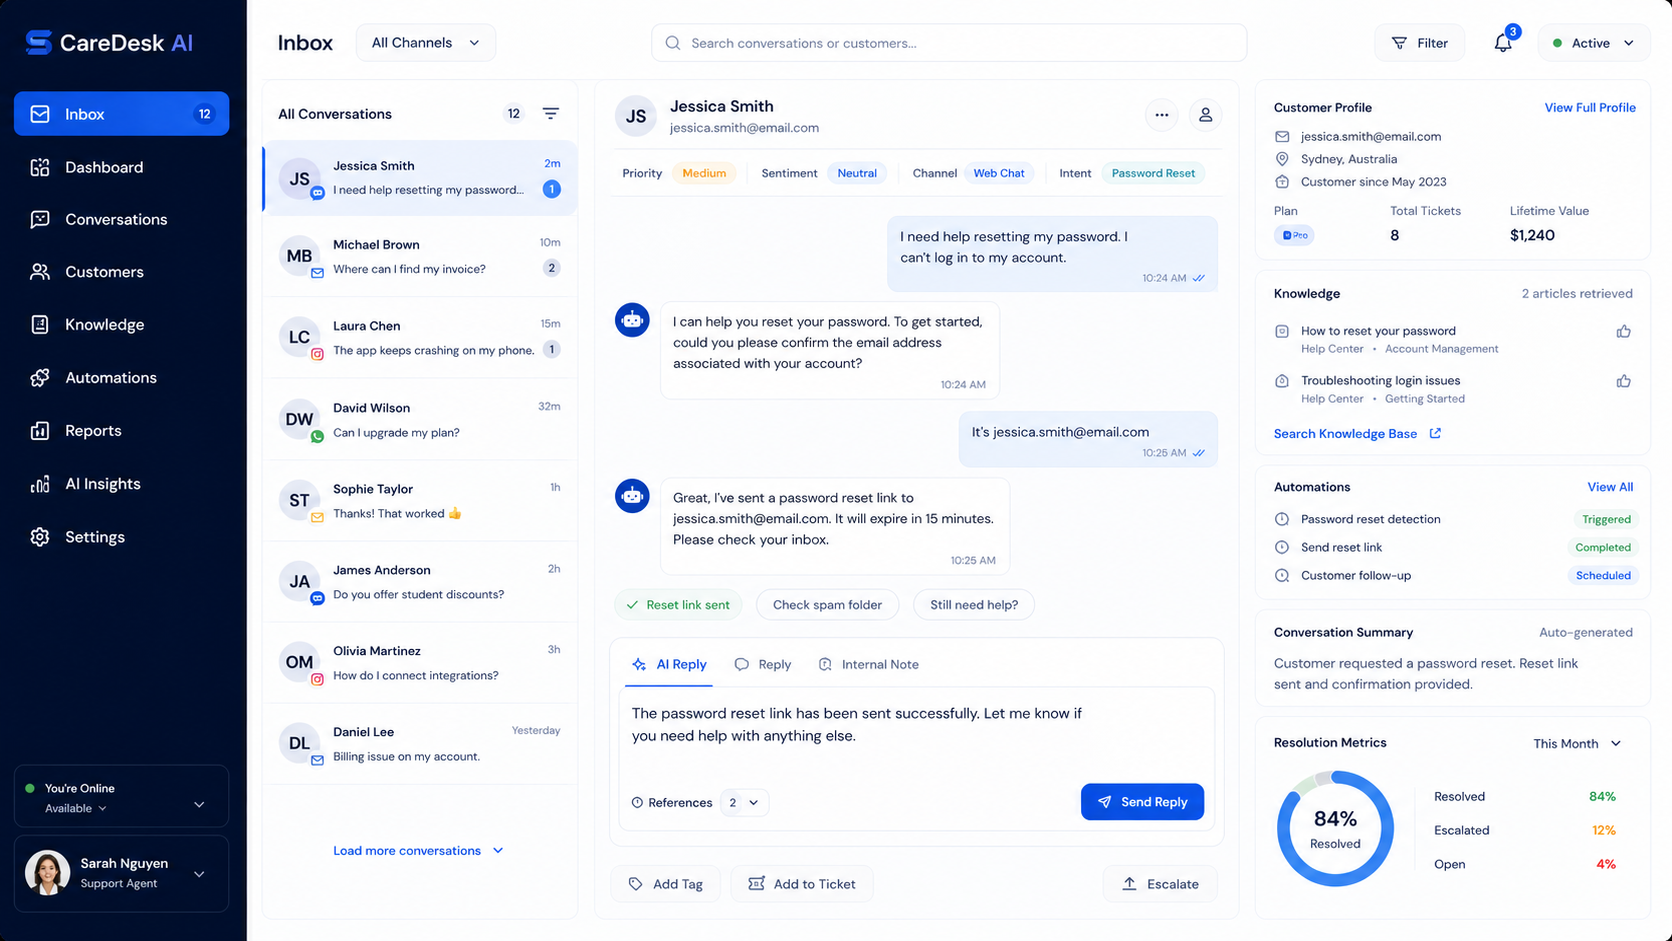Click the Add to Ticket button

click(x=802, y=884)
